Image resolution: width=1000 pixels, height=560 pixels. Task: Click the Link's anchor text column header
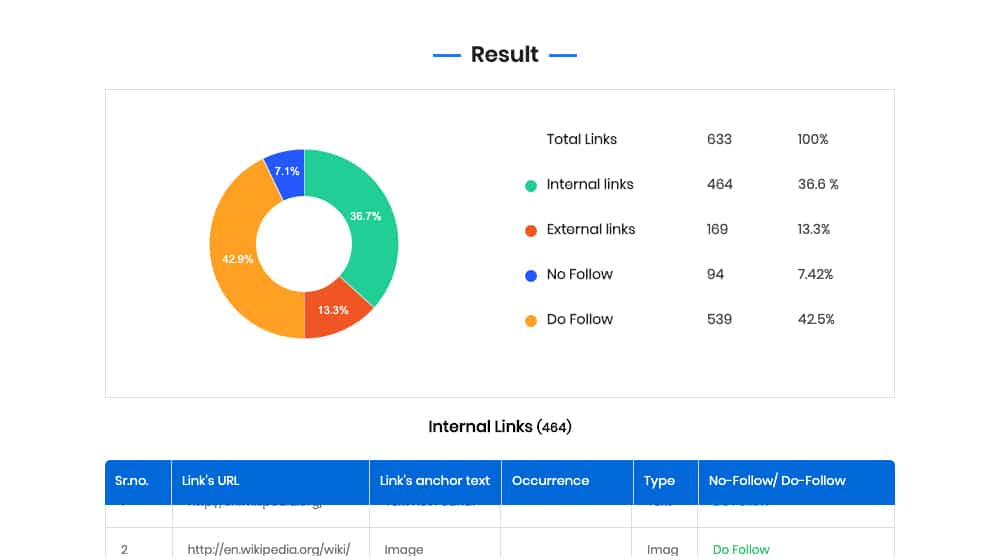(x=435, y=481)
